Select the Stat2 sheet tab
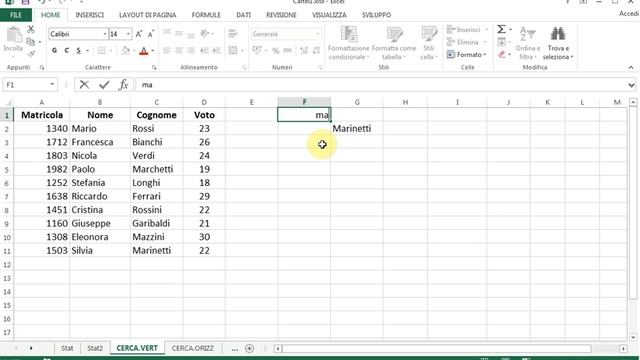Viewport: 640px width, 360px height. click(x=95, y=348)
